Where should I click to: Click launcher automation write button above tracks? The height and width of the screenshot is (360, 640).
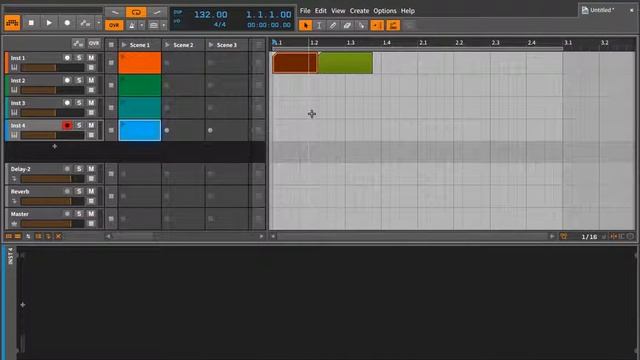(x=78, y=43)
